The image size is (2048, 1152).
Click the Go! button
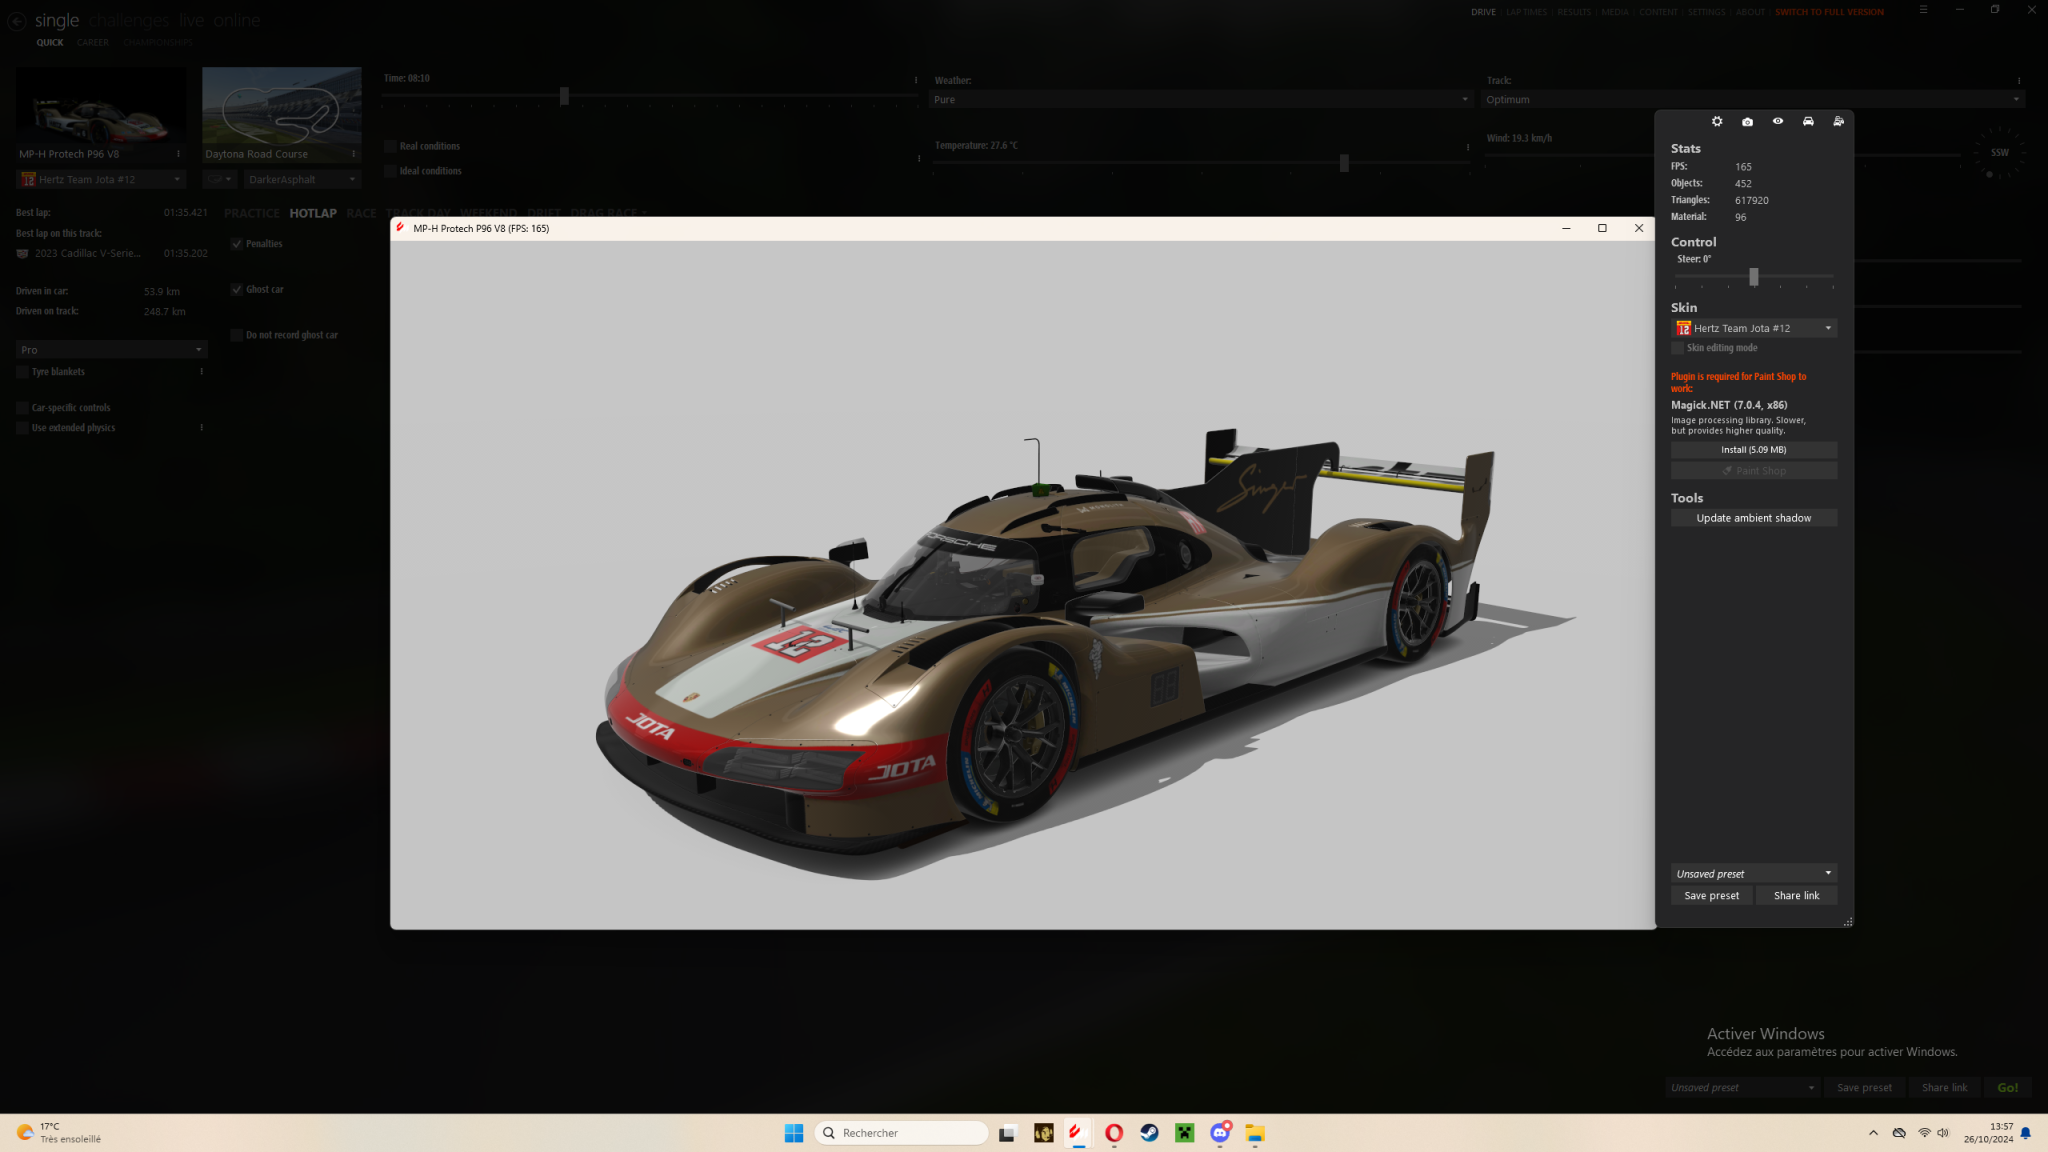tap(2007, 1088)
